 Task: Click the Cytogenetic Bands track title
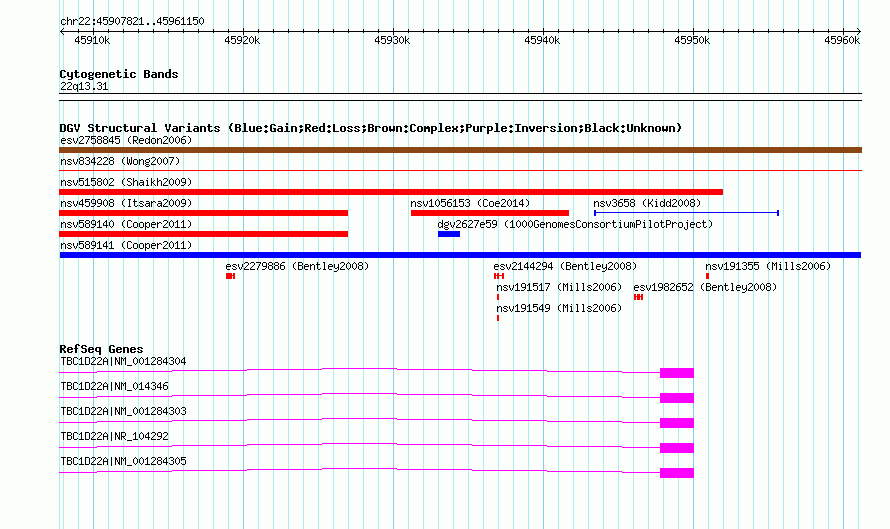tap(119, 74)
